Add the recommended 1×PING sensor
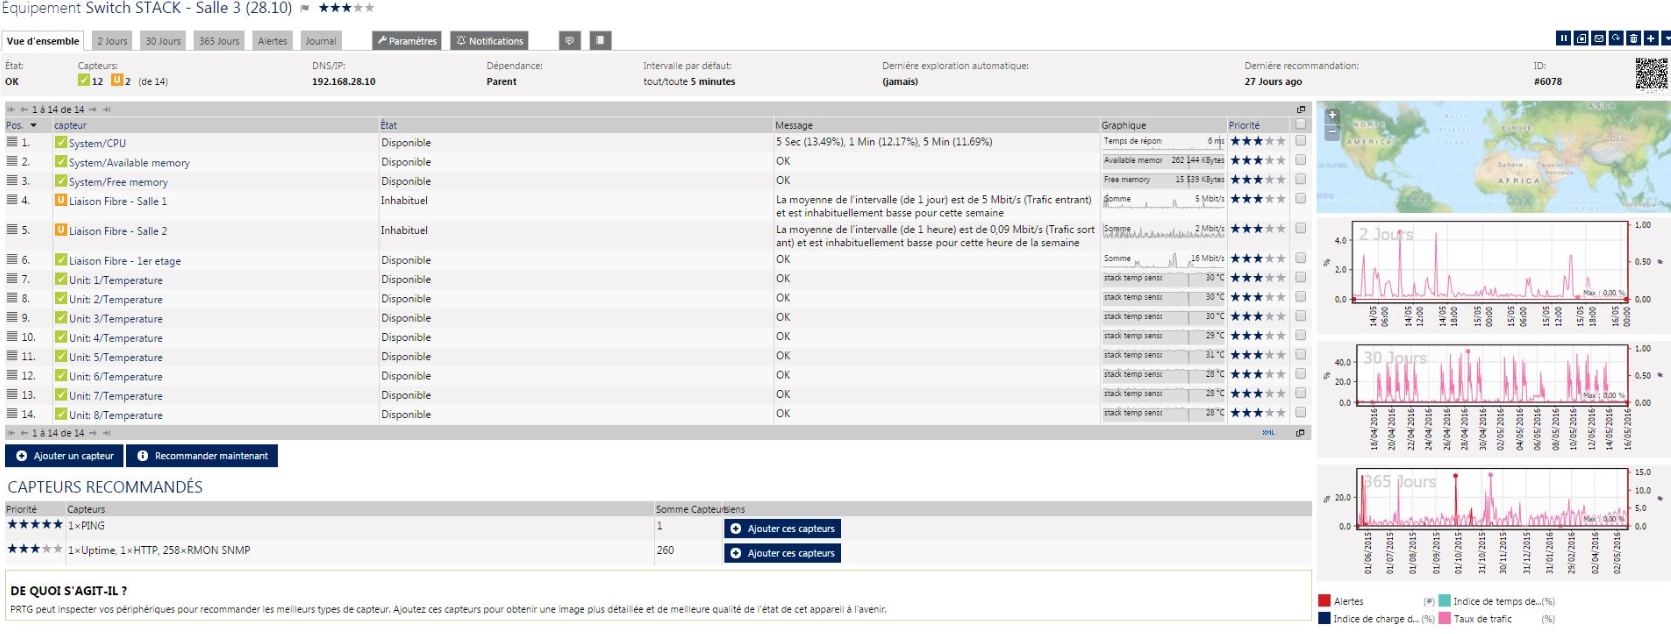The height and width of the screenshot is (634, 1671). (x=782, y=528)
